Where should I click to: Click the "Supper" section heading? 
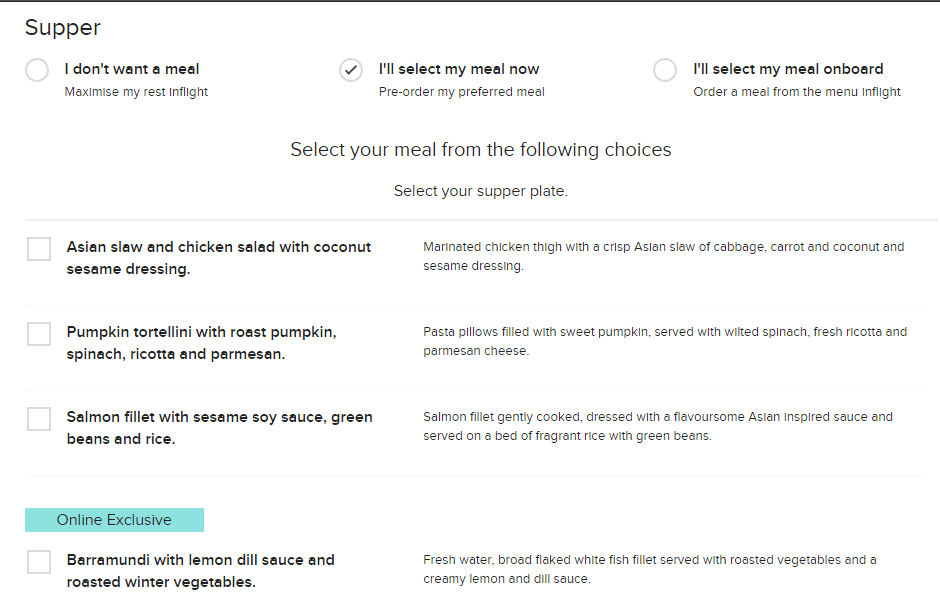[62, 28]
